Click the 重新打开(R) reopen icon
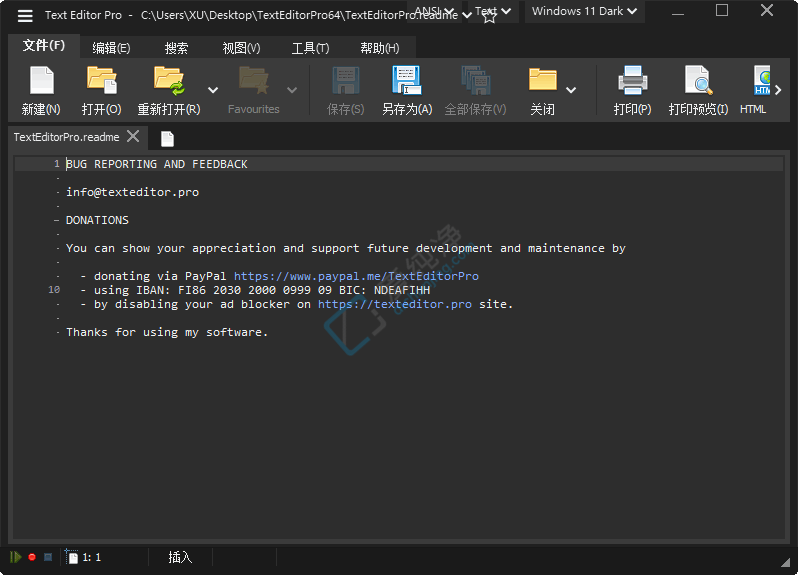 [169, 80]
